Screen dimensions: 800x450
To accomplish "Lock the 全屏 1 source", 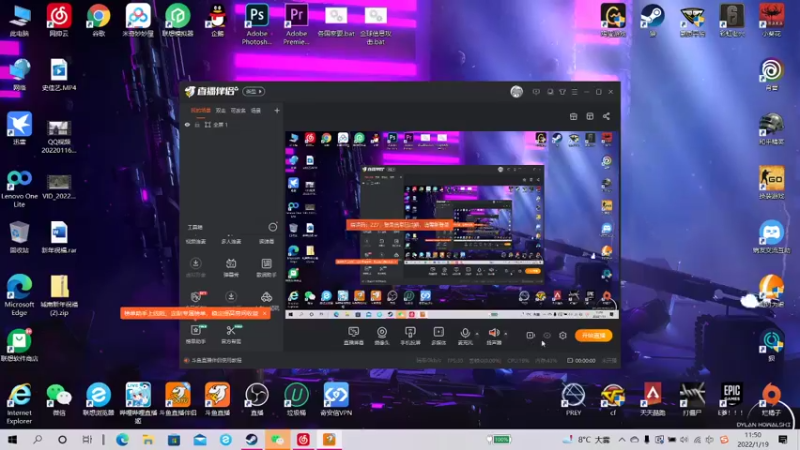I will tap(197, 124).
